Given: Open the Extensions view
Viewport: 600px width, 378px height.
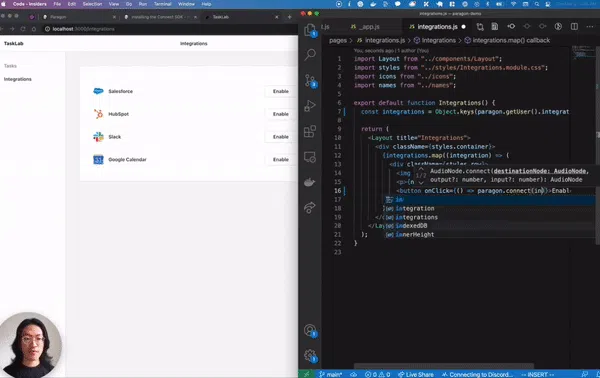Looking at the screenshot, I should 310,131.
